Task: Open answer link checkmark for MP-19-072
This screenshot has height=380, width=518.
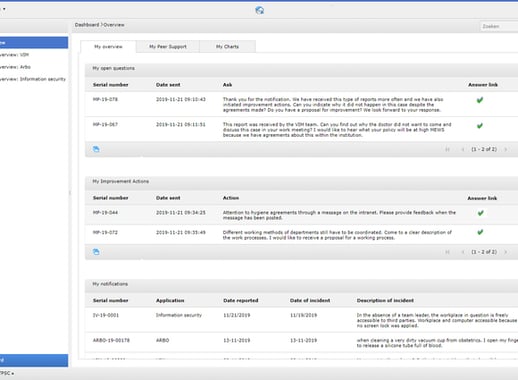Action: point(480,232)
